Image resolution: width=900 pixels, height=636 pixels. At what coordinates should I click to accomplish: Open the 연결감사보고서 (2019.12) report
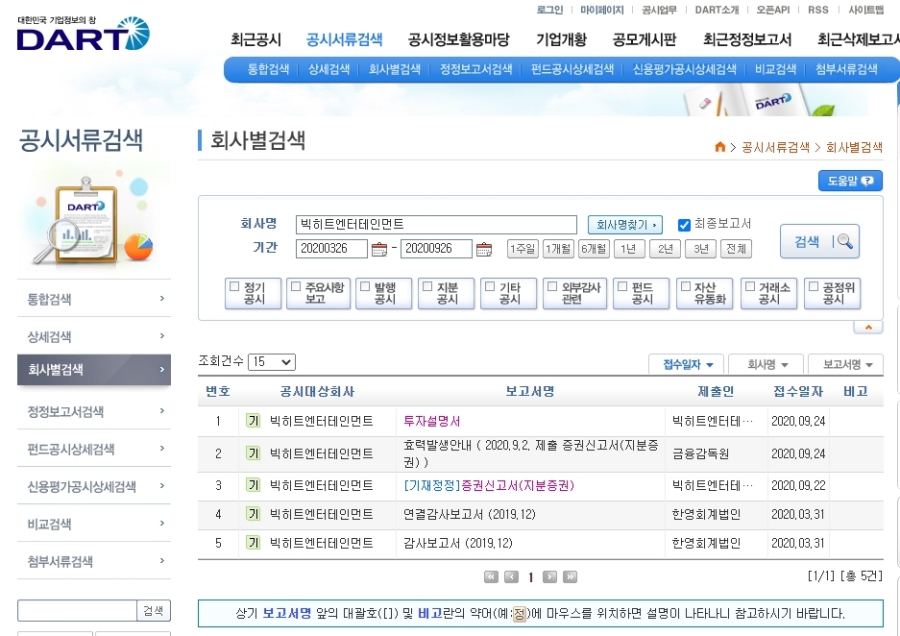(x=469, y=514)
